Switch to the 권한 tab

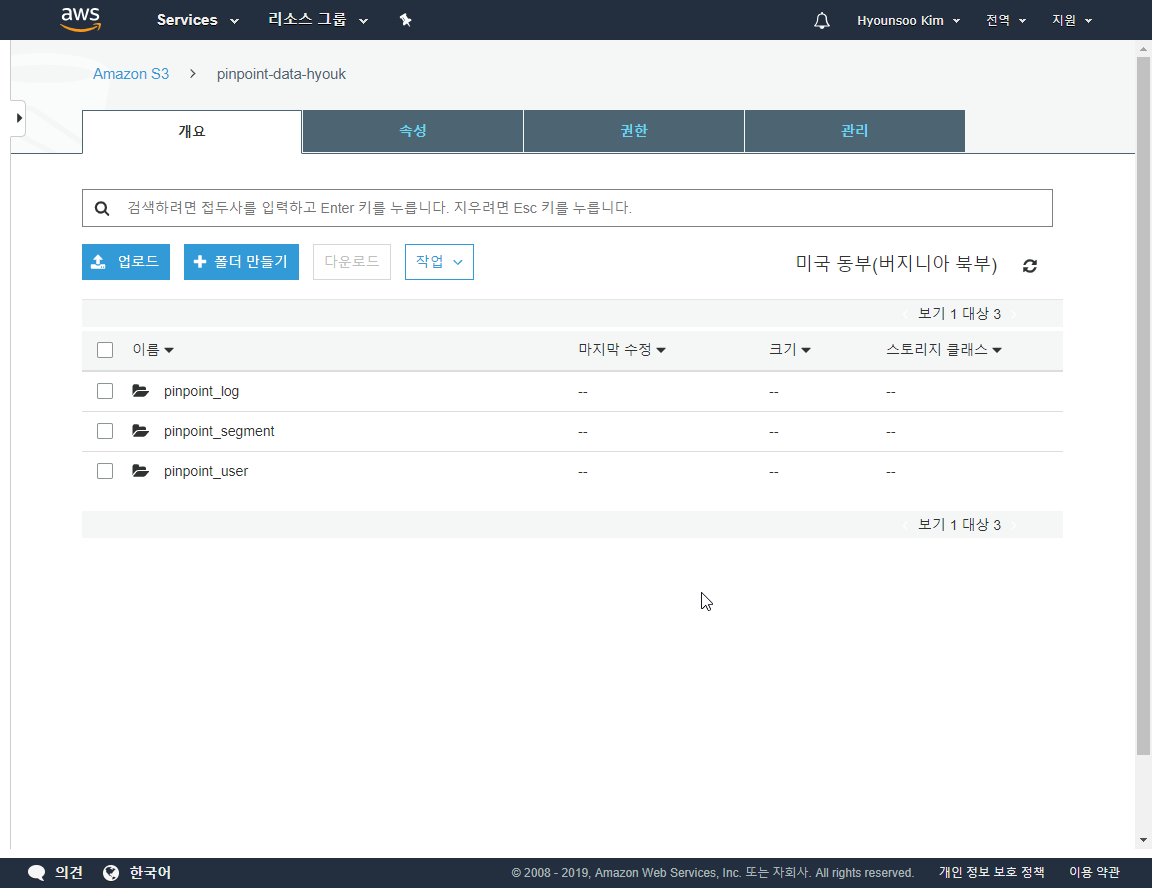tap(634, 131)
